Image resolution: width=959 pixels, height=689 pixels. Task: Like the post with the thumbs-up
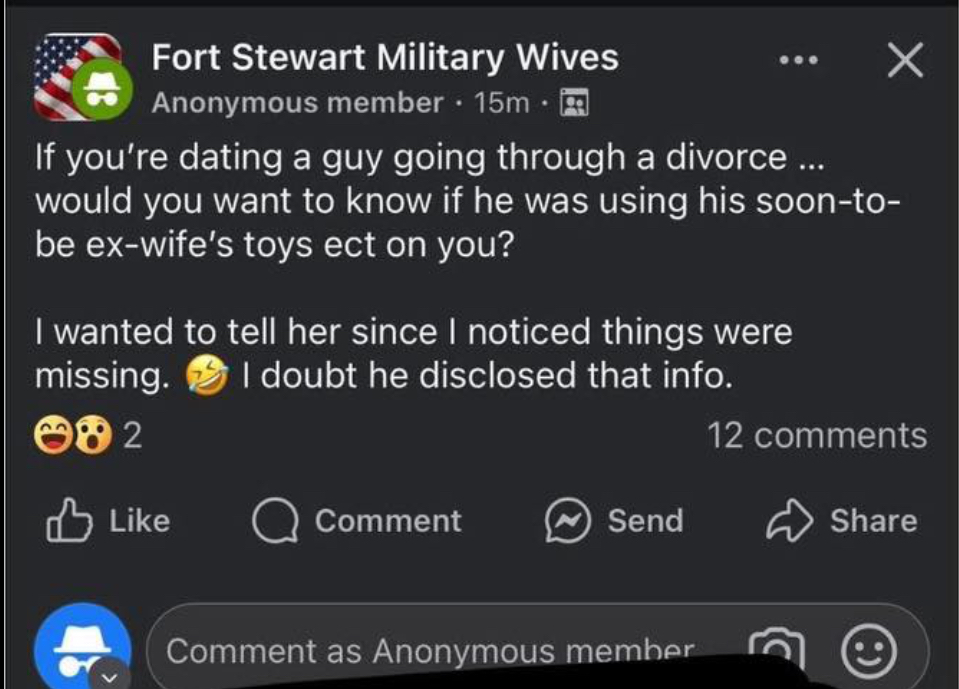pos(110,521)
